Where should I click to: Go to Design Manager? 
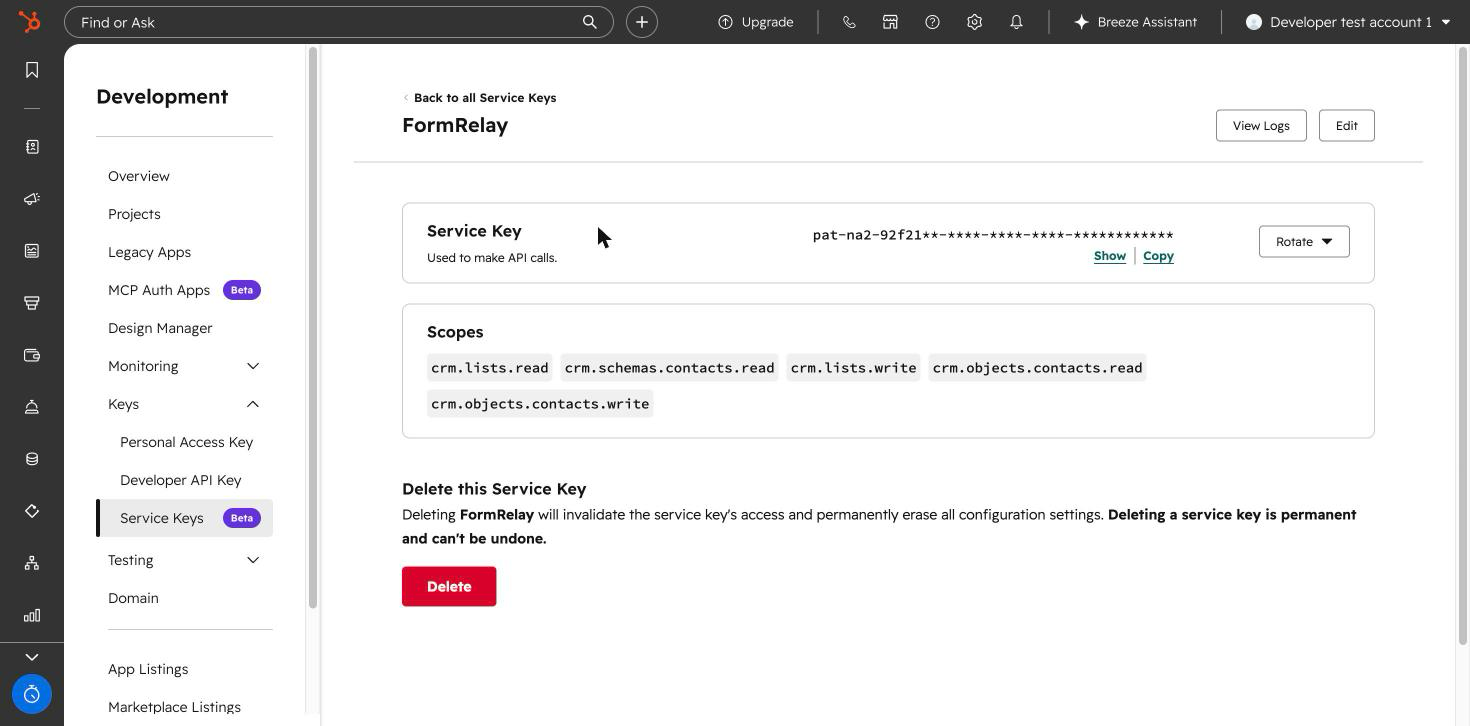tap(160, 328)
